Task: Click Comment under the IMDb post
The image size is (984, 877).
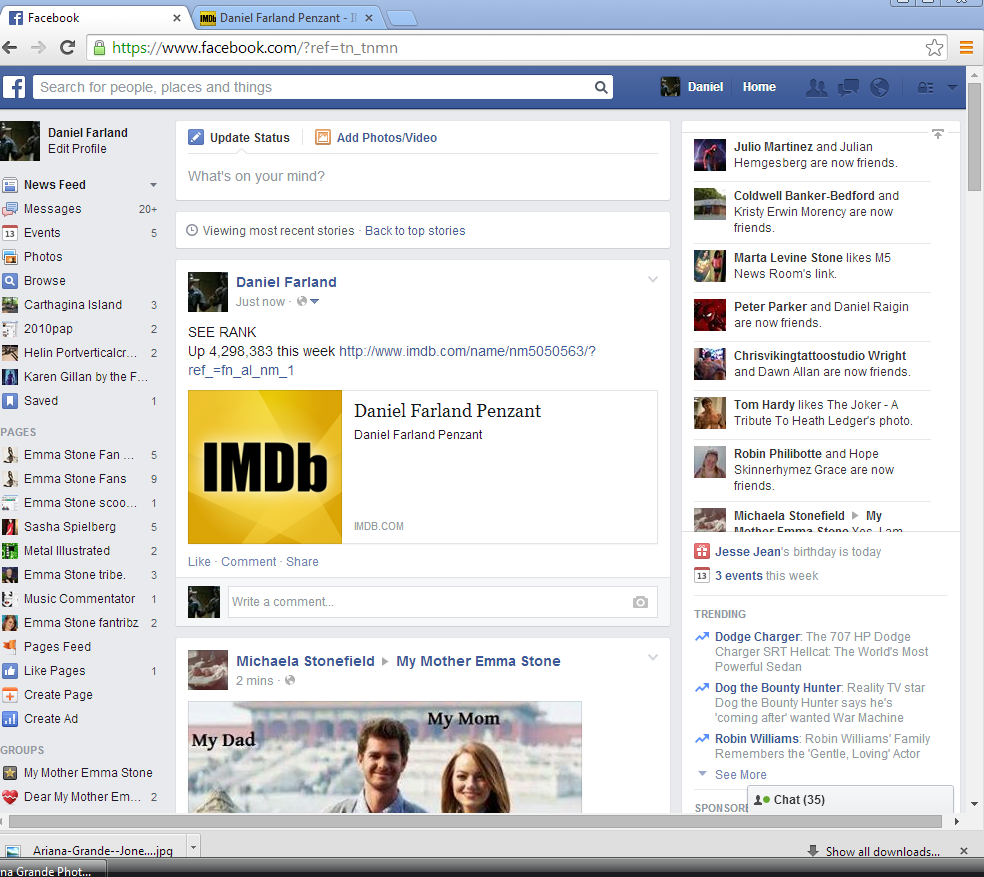Action: coord(249,562)
